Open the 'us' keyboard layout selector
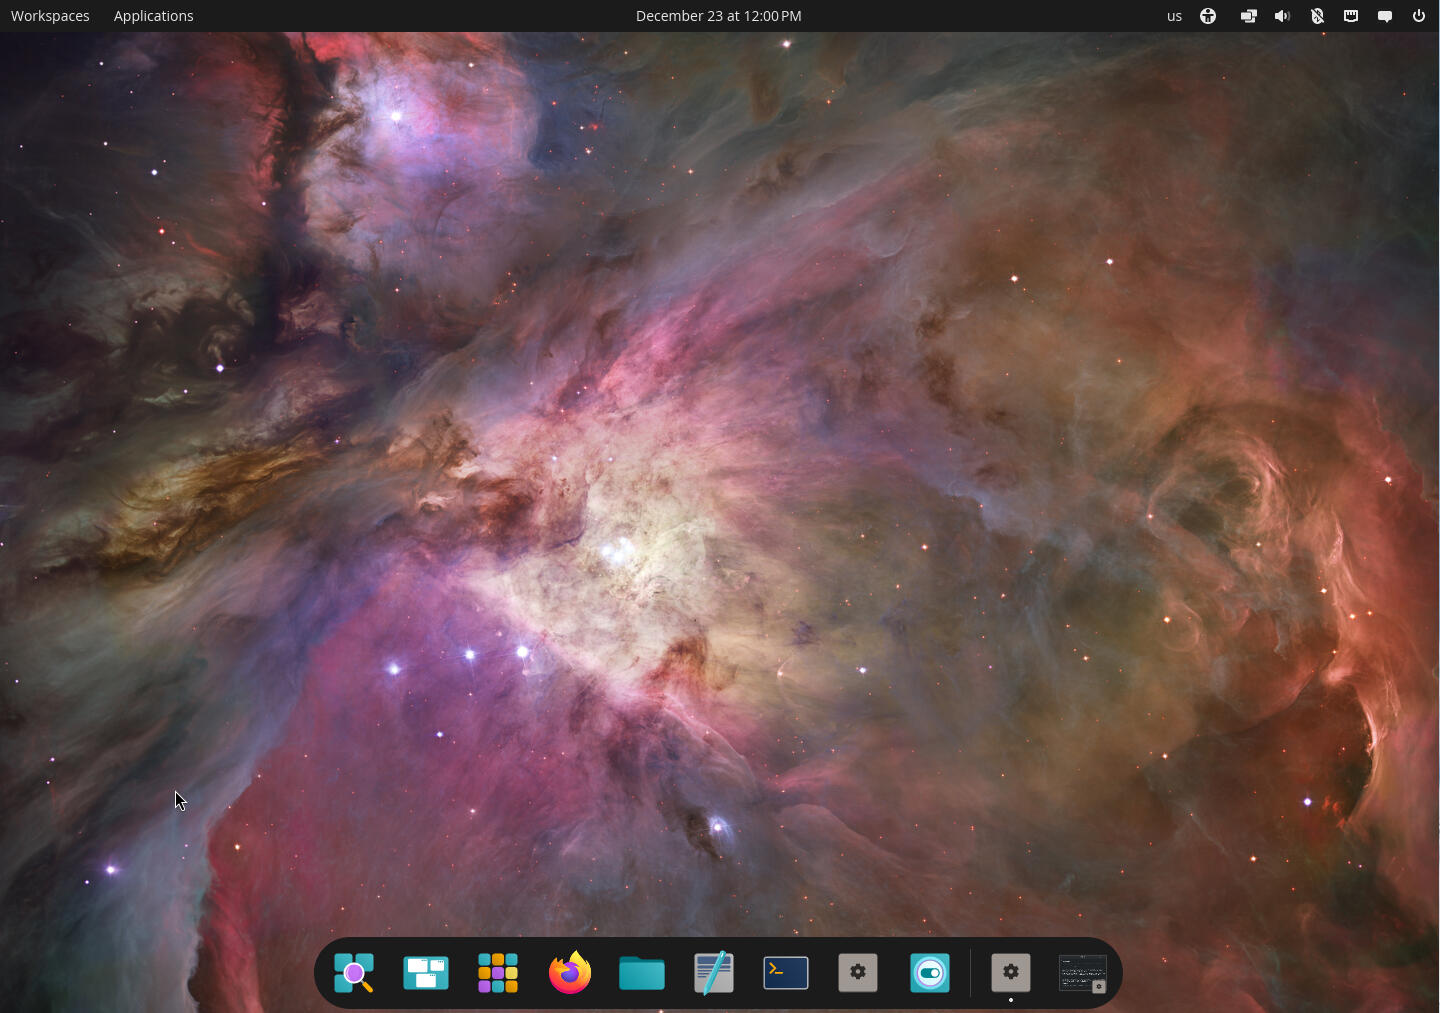 click(1174, 16)
